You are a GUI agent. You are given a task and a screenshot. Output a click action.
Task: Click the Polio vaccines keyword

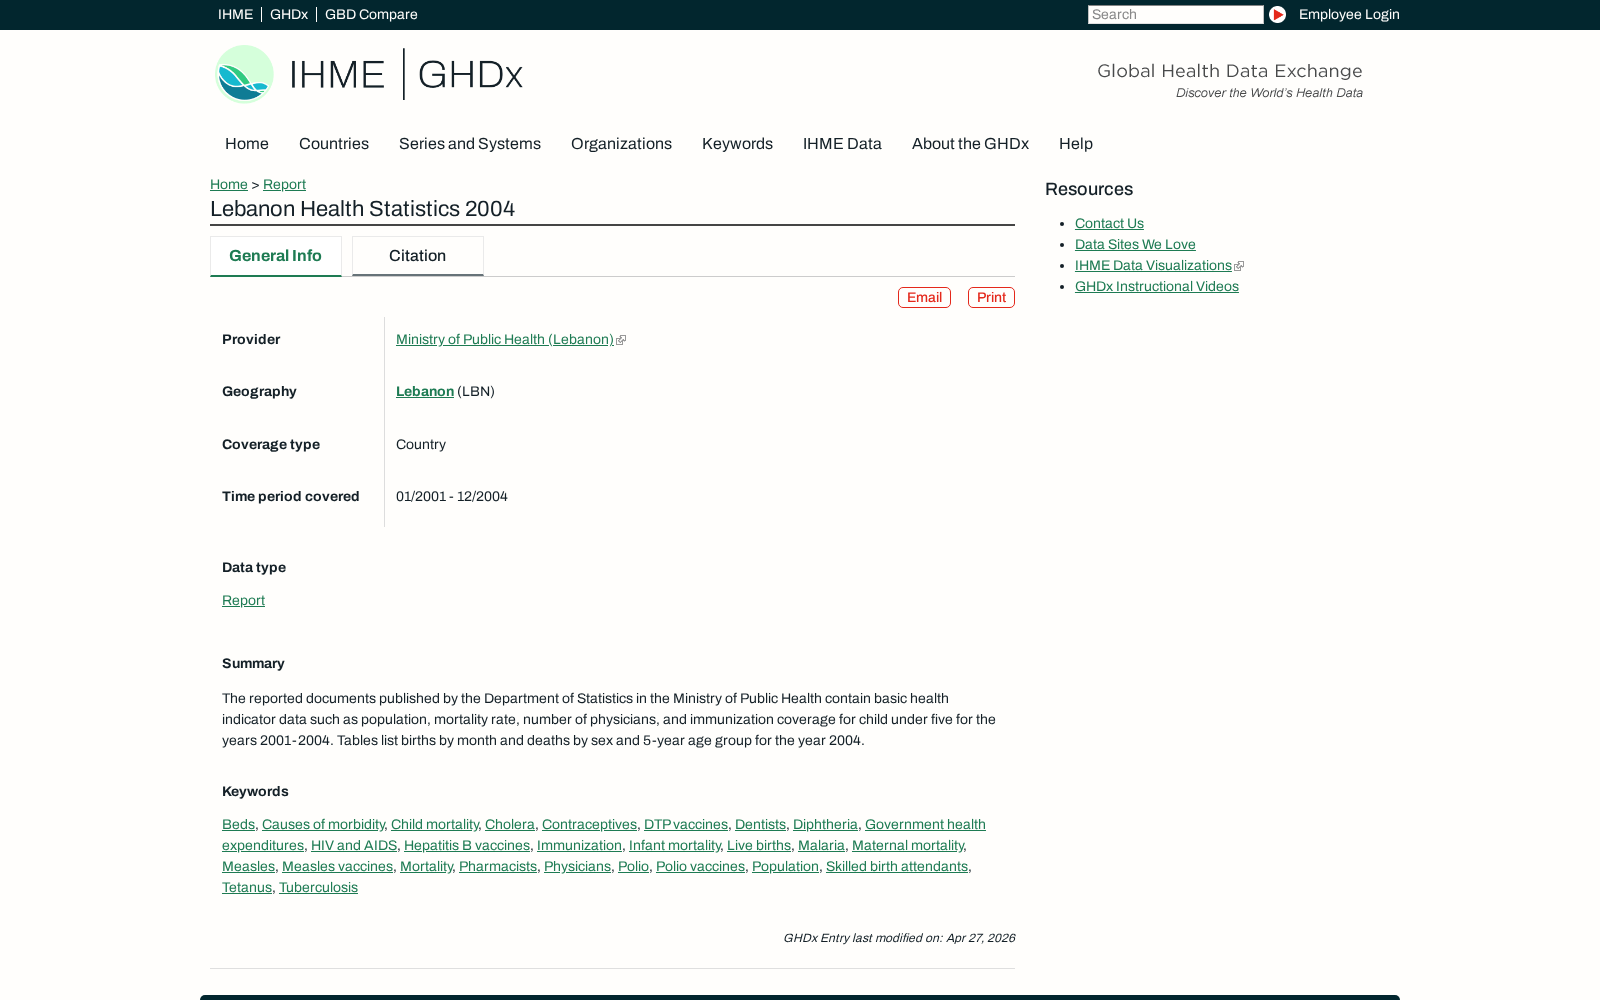[700, 866]
